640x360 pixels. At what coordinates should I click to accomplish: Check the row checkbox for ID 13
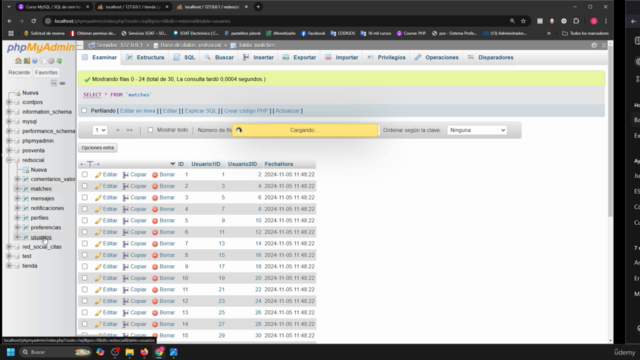(84, 313)
